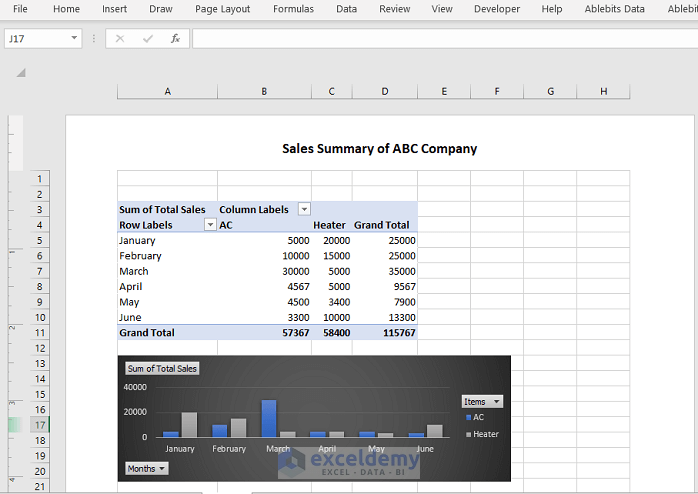
Task: Select the 'Grand Total' row label cell
Action: click(x=167, y=332)
